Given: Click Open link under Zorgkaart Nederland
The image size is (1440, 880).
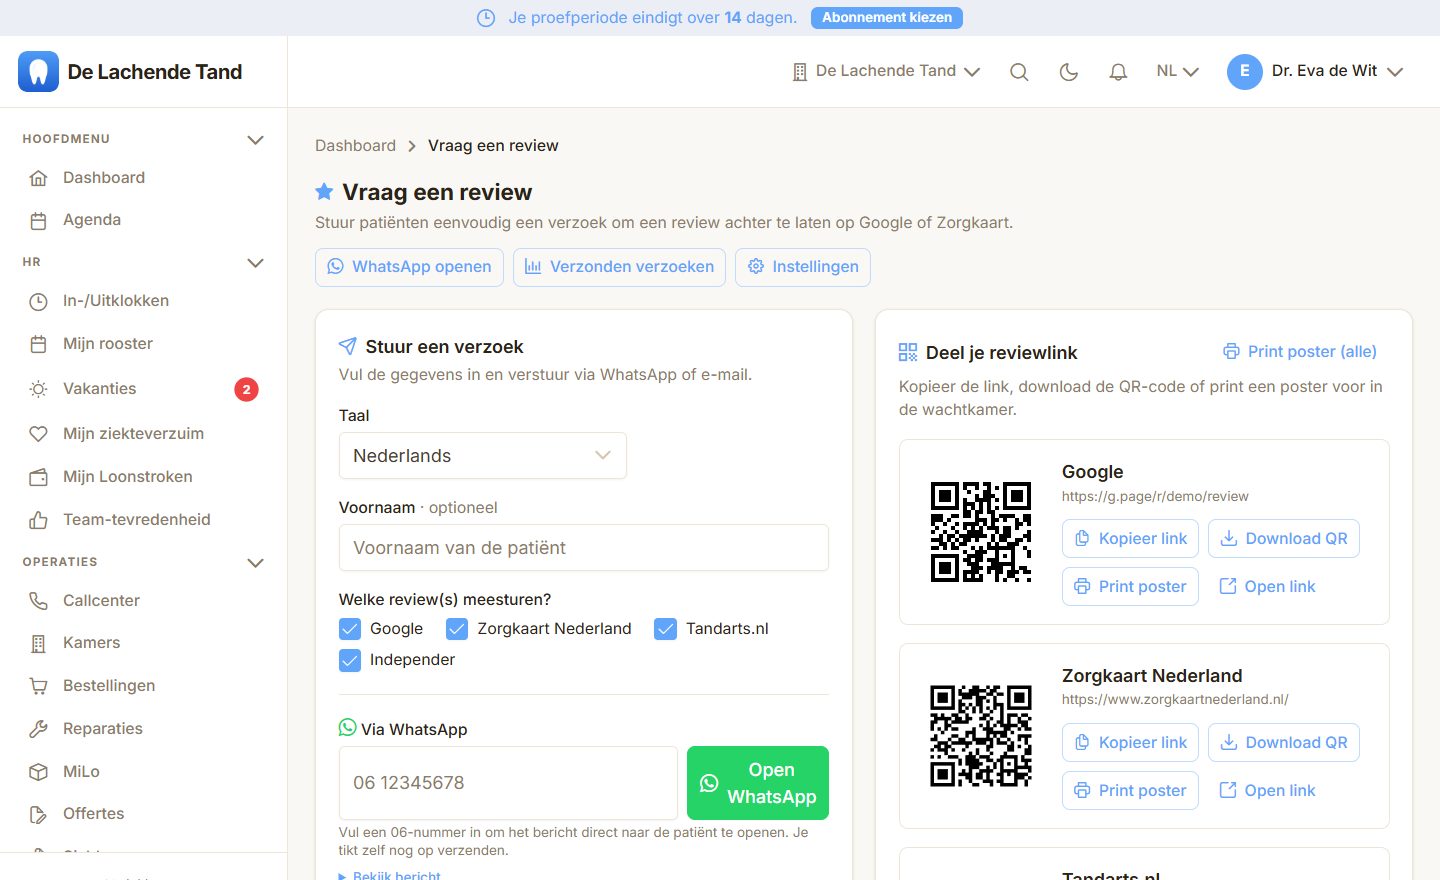Looking at the screenshot, I should click(x=1267, y=791).
